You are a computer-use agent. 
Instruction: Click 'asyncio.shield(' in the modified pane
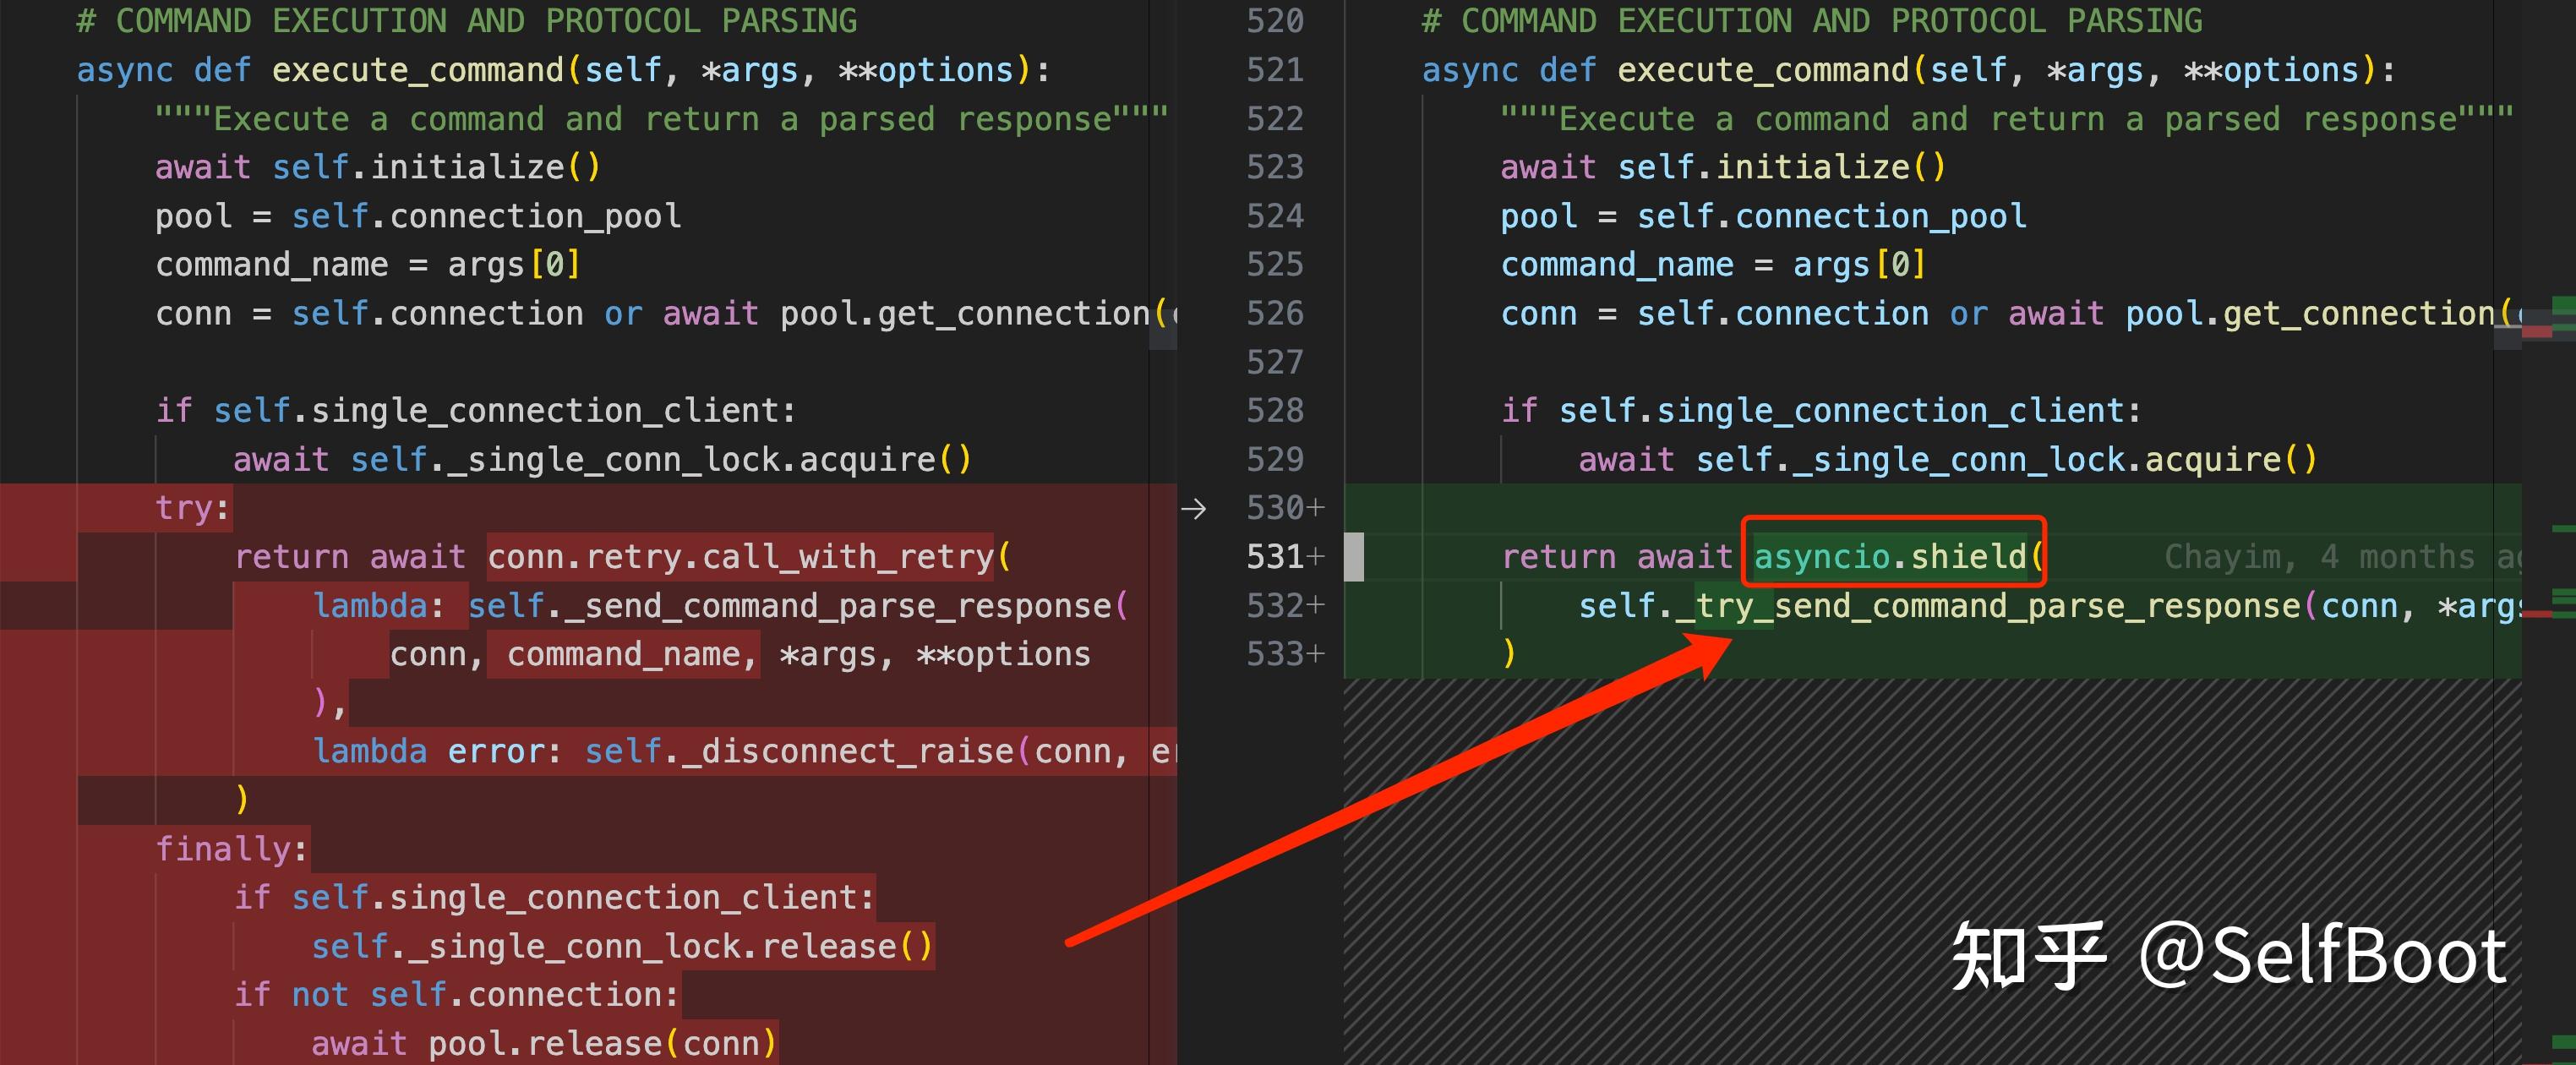[1898, 557]
